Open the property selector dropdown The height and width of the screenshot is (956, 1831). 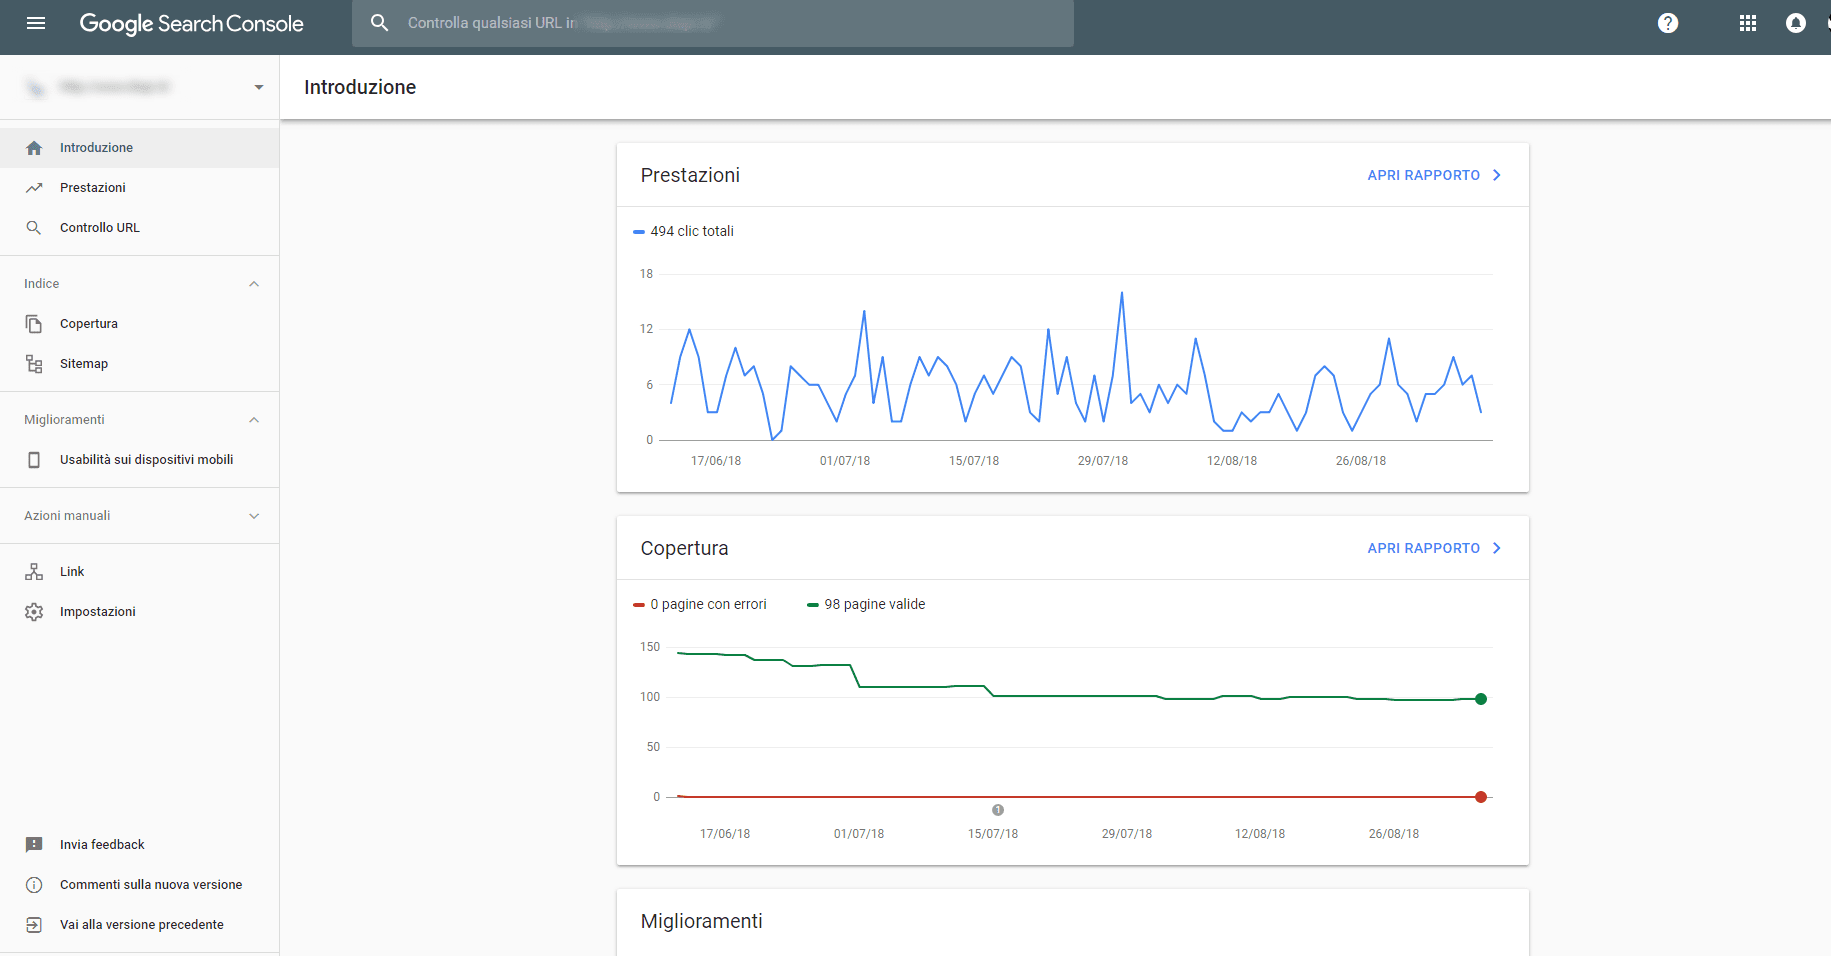tap(259, 87)
